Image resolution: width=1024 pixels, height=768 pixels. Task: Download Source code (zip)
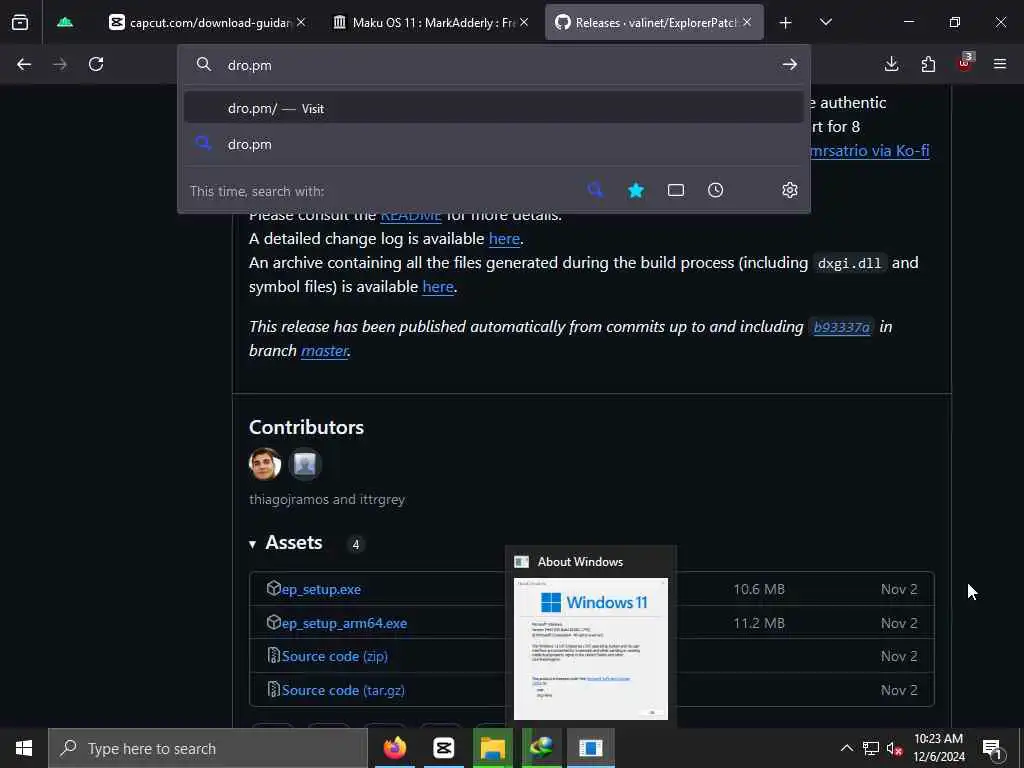334,656
